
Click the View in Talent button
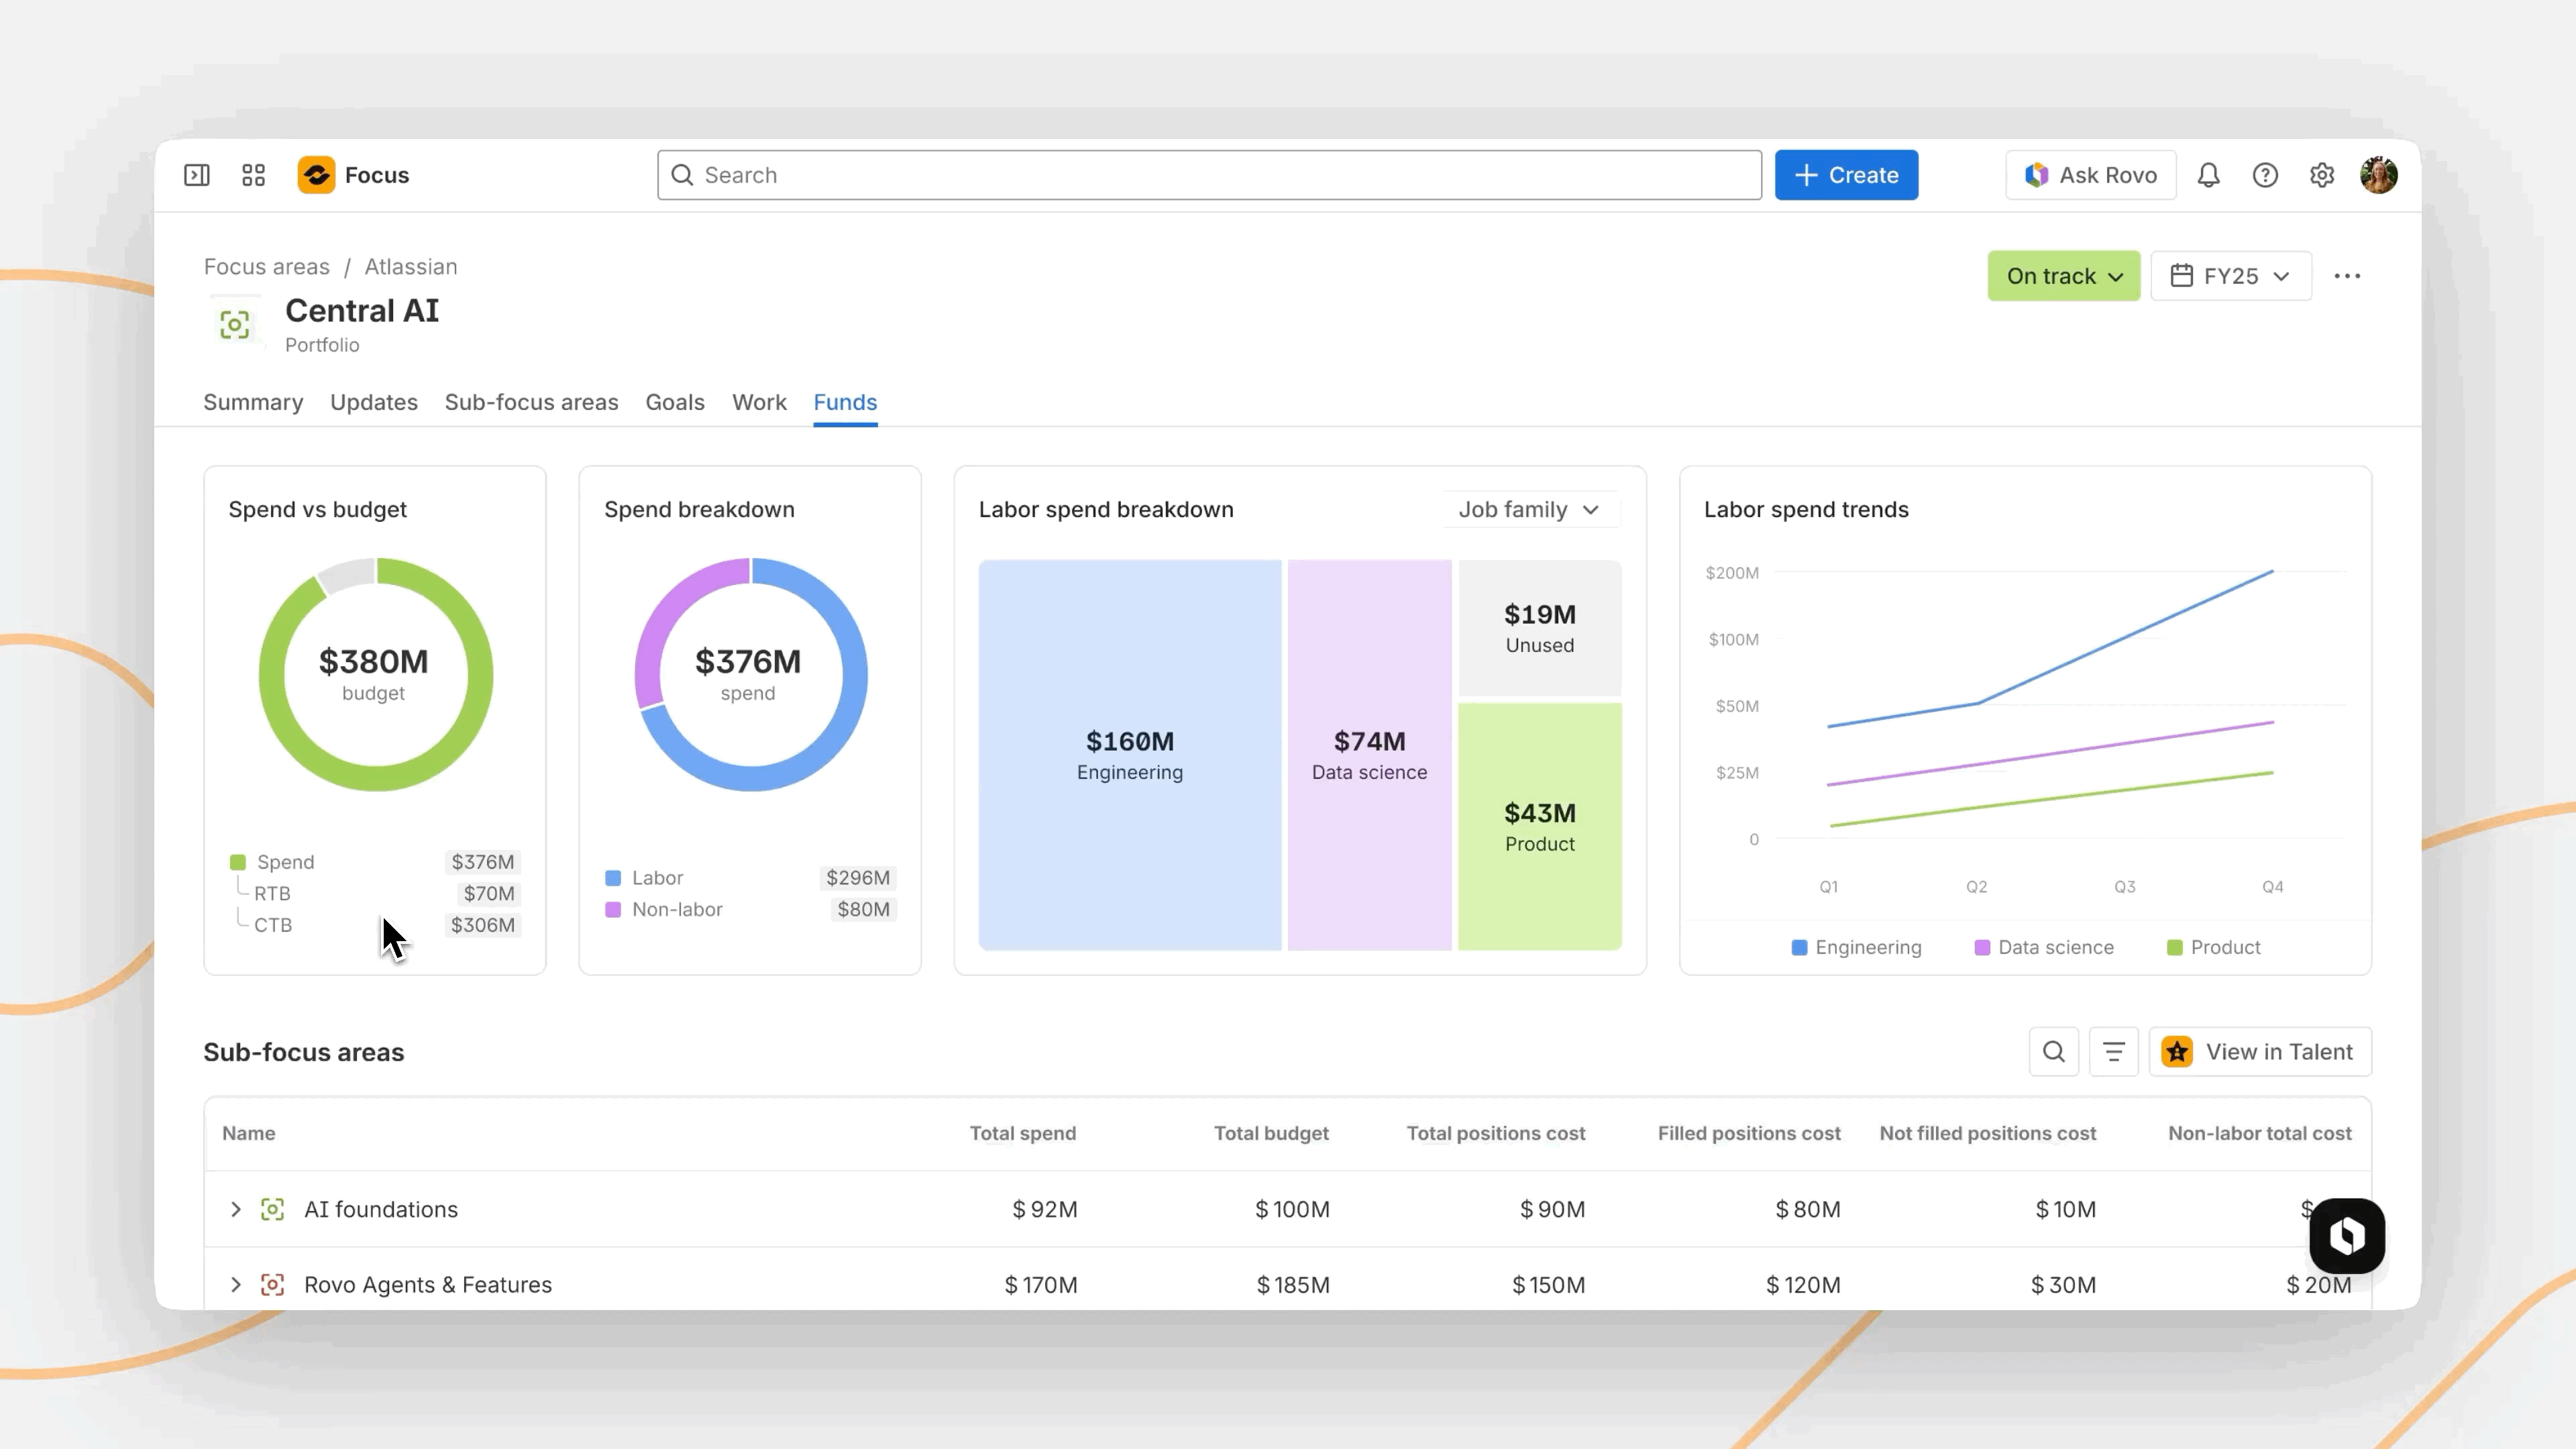2260,1052
